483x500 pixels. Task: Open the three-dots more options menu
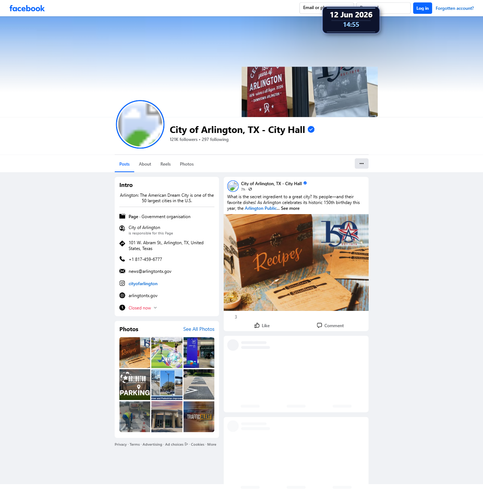tap(361, 164)
